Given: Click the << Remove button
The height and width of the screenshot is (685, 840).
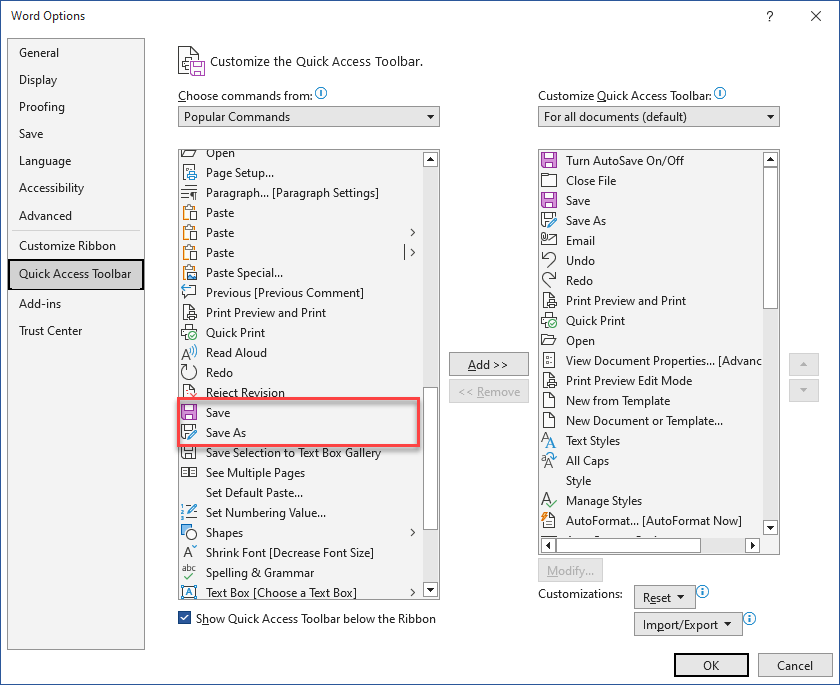Looking at the screenshot, I should pos(489,392).
